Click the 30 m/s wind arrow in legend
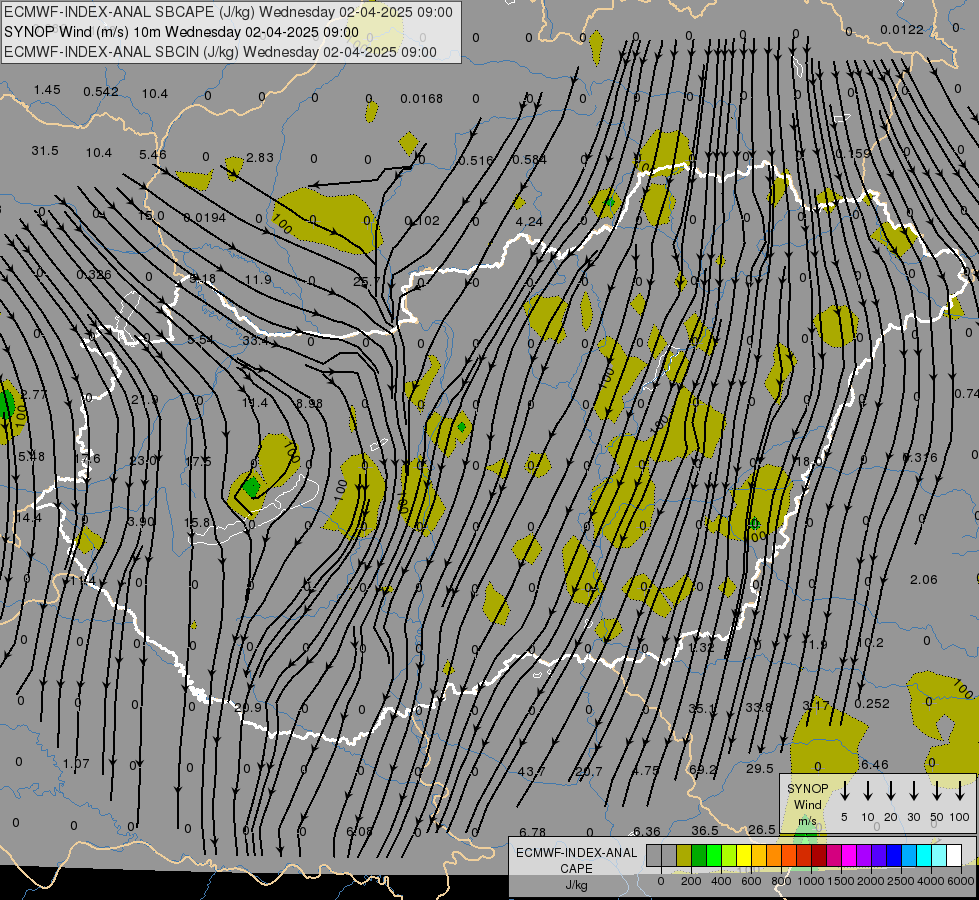The height and width of the screenshot is (900, 979). [914, 791]
